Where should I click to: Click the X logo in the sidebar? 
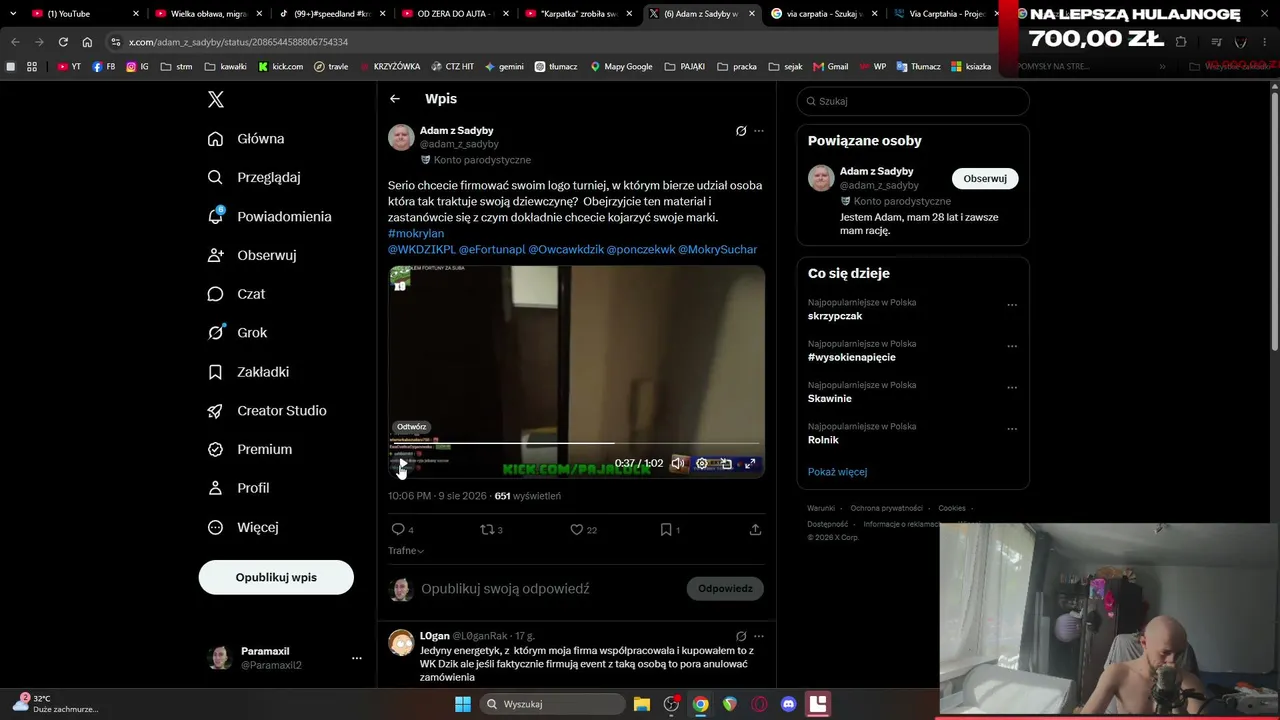click(x=215, y=99)
